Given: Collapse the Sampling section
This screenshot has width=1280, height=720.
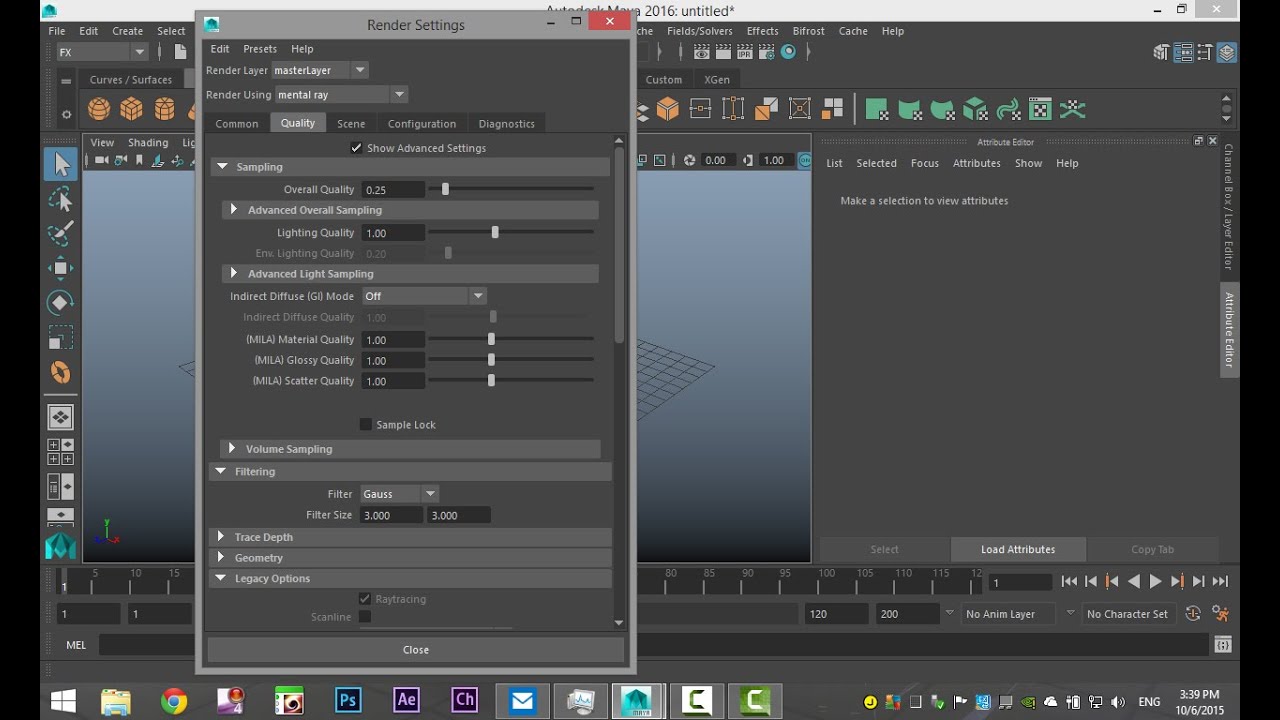Looking at the screenshot, I should [222, 167].
